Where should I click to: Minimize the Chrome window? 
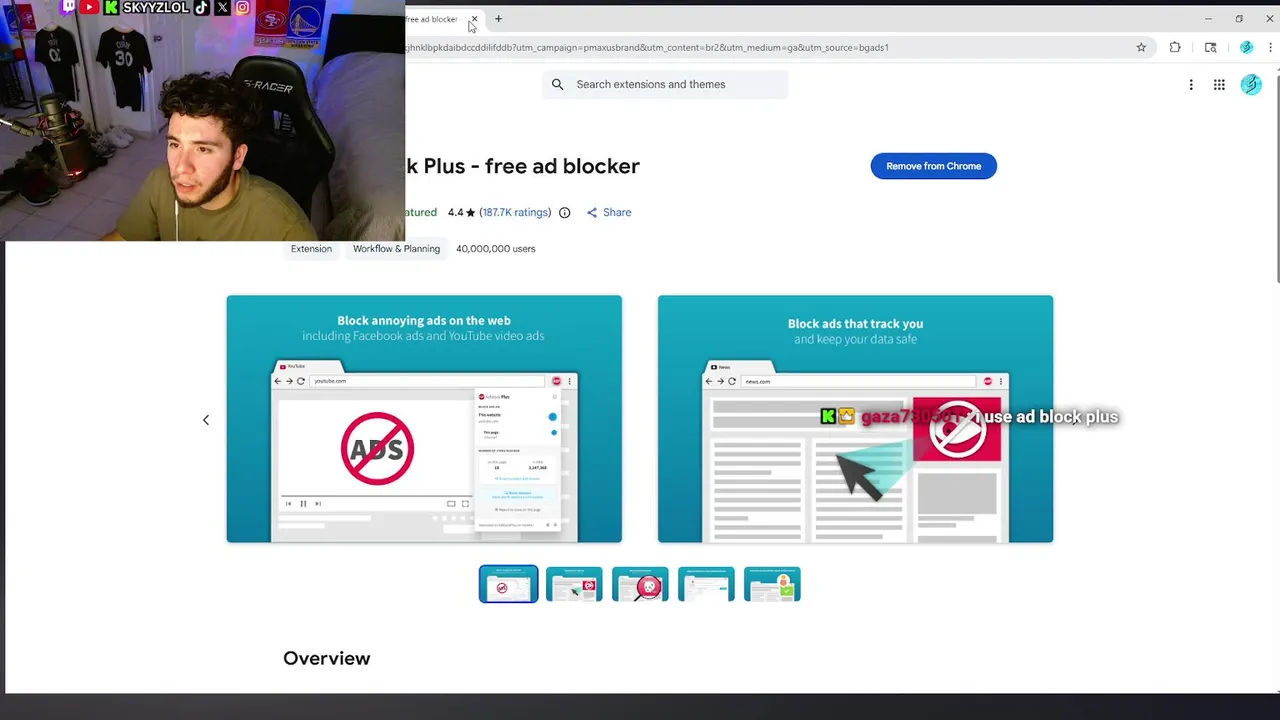click(1208, 19)
